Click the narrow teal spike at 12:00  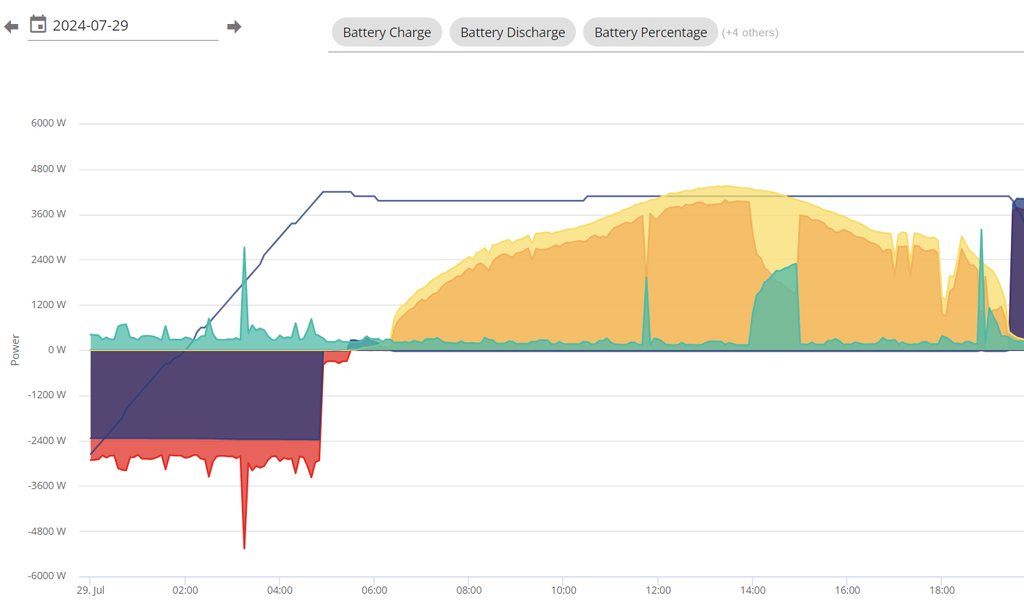pyautogui.click(x=646, y=285)
